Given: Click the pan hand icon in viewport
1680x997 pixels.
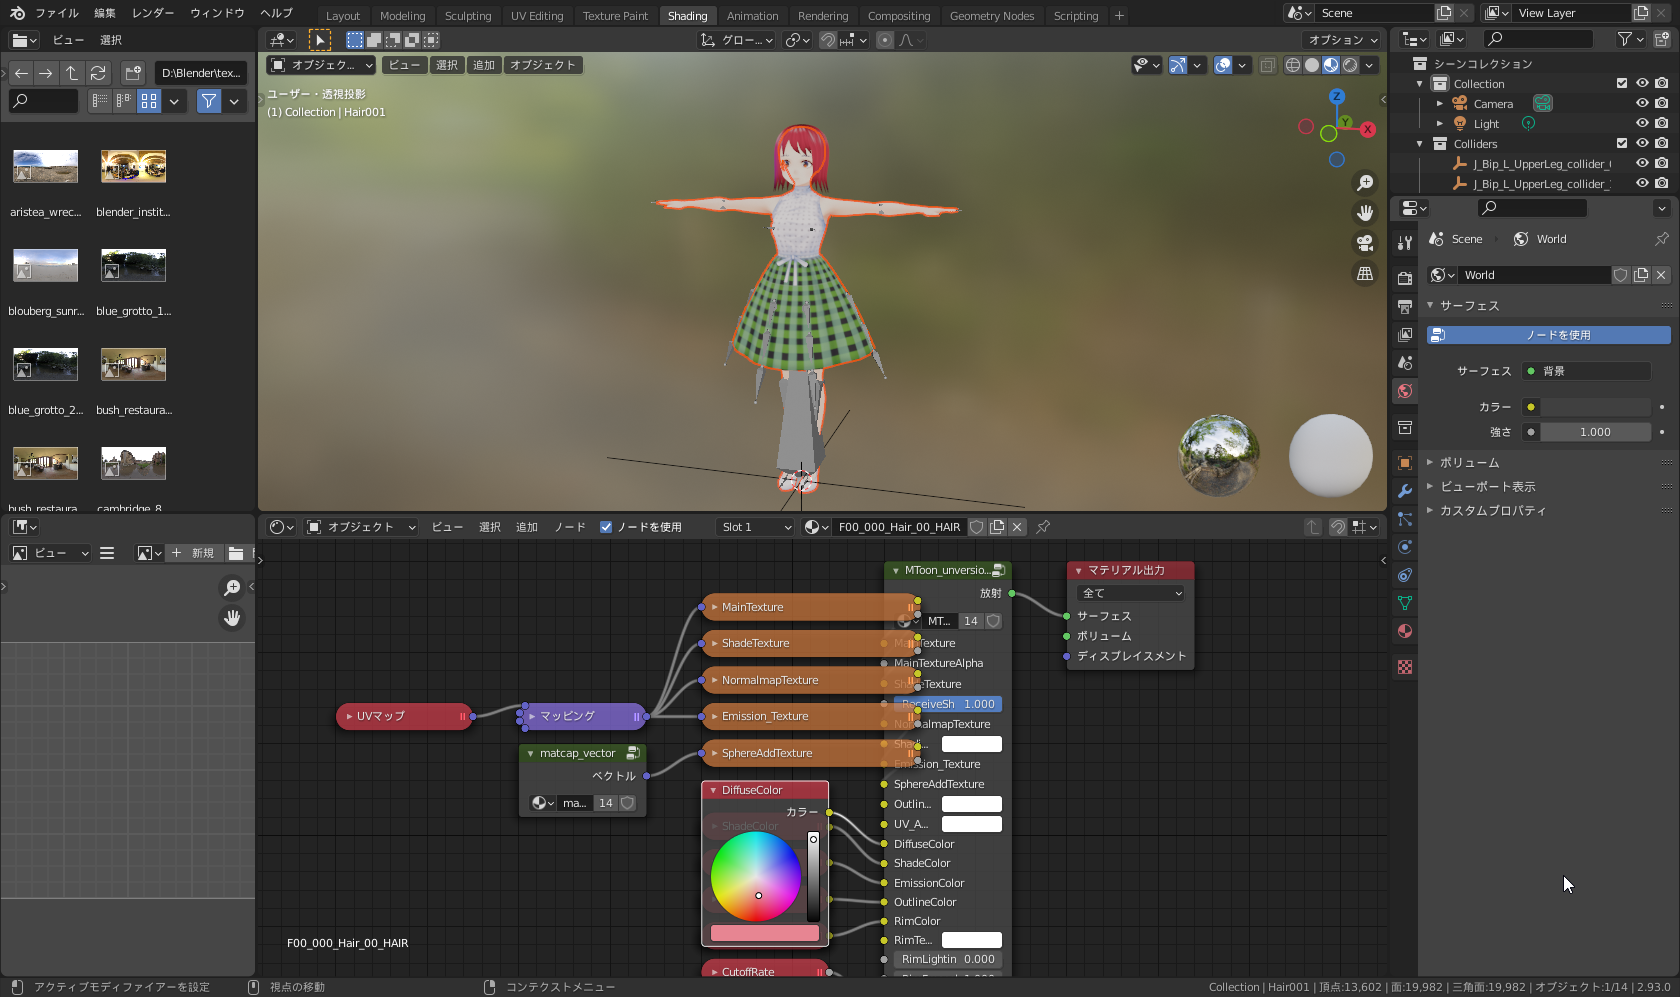Looking at the screenshot, I should click(x=1365, y=213).
